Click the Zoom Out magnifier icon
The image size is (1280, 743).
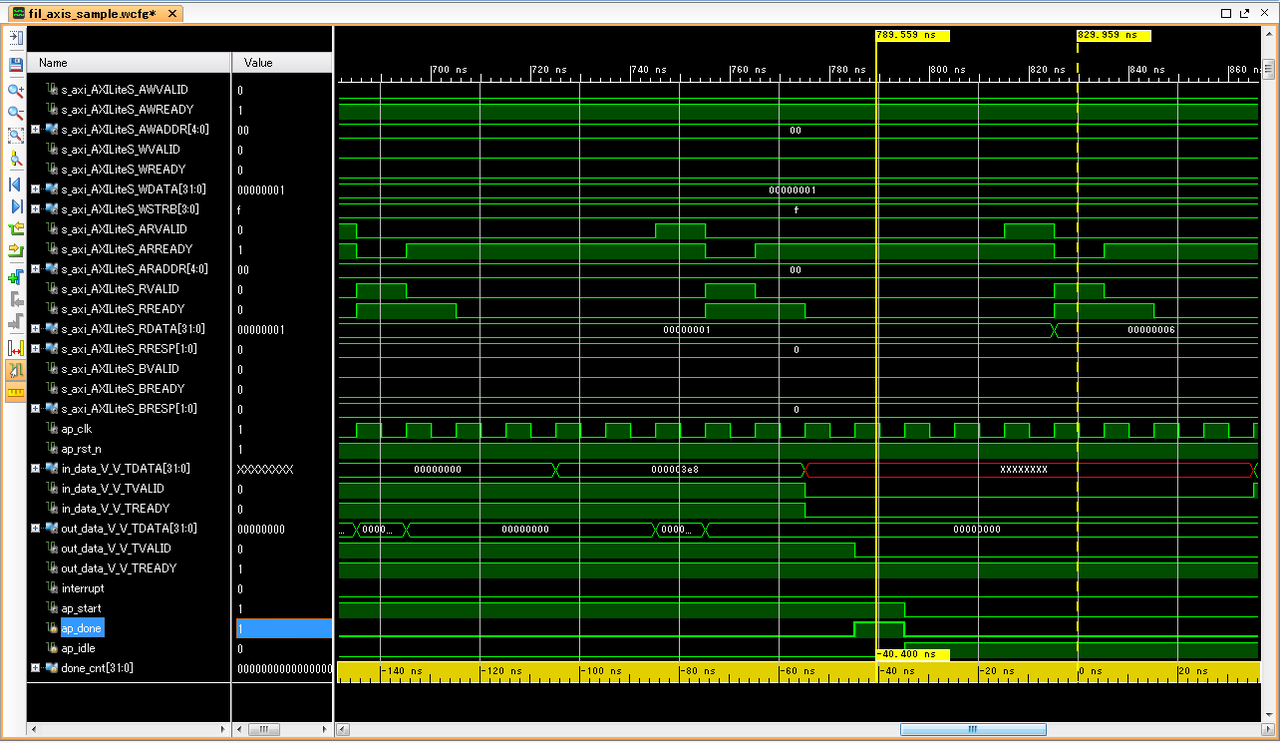click(15, 113)
